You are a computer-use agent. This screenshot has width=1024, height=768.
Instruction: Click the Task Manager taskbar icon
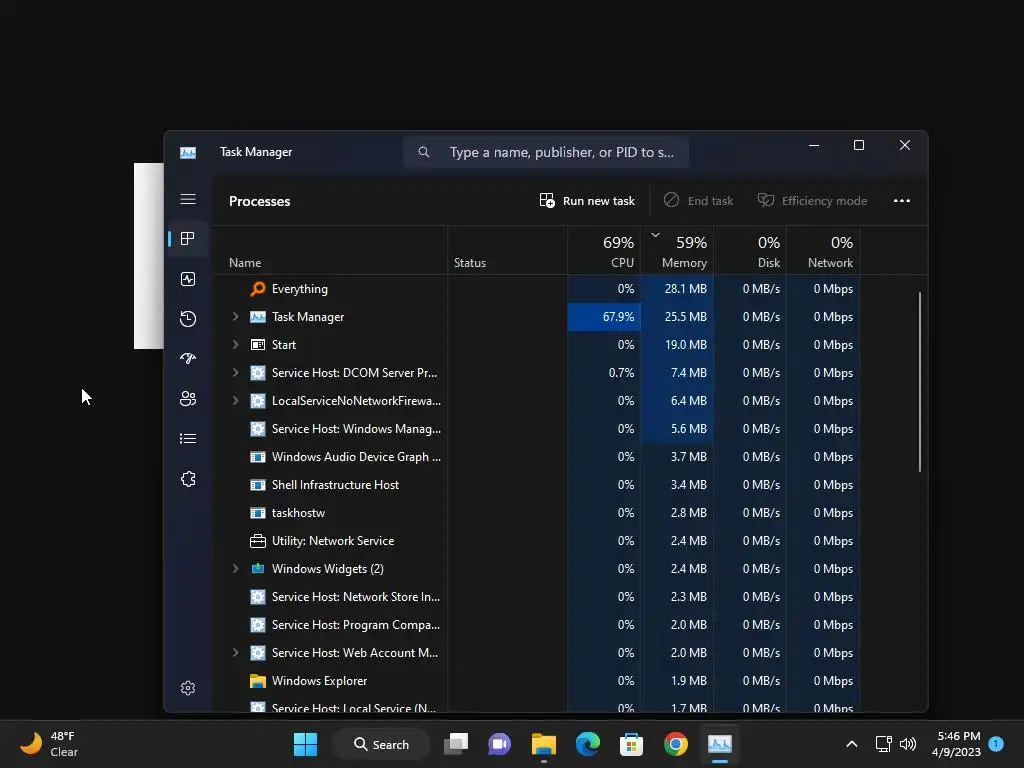coord(720,744)
